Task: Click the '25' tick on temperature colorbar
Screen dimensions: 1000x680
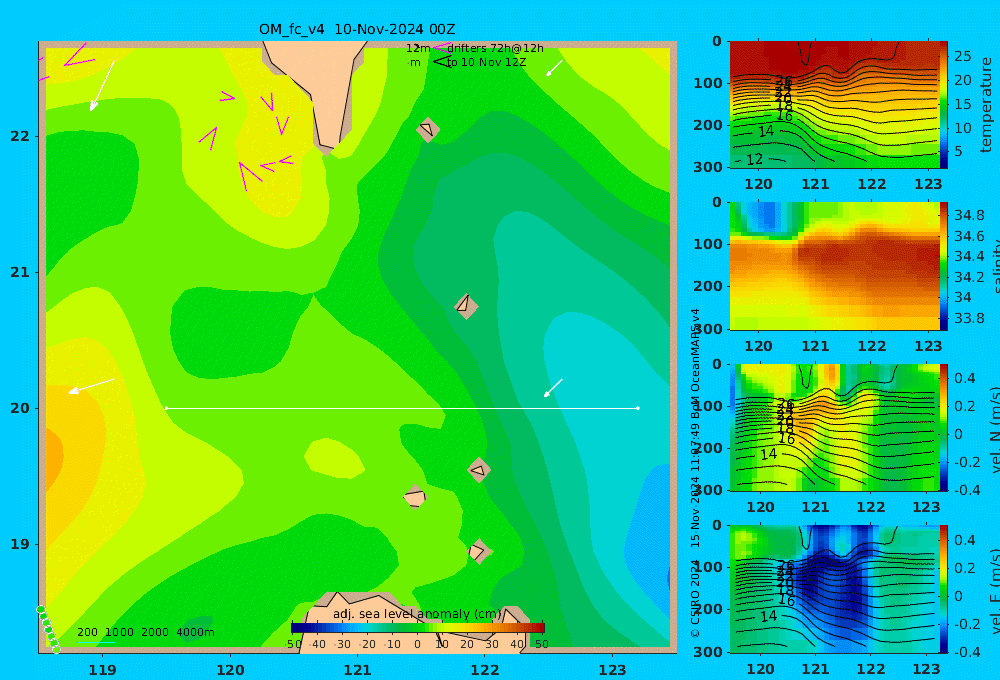Action: click(962, 56)
